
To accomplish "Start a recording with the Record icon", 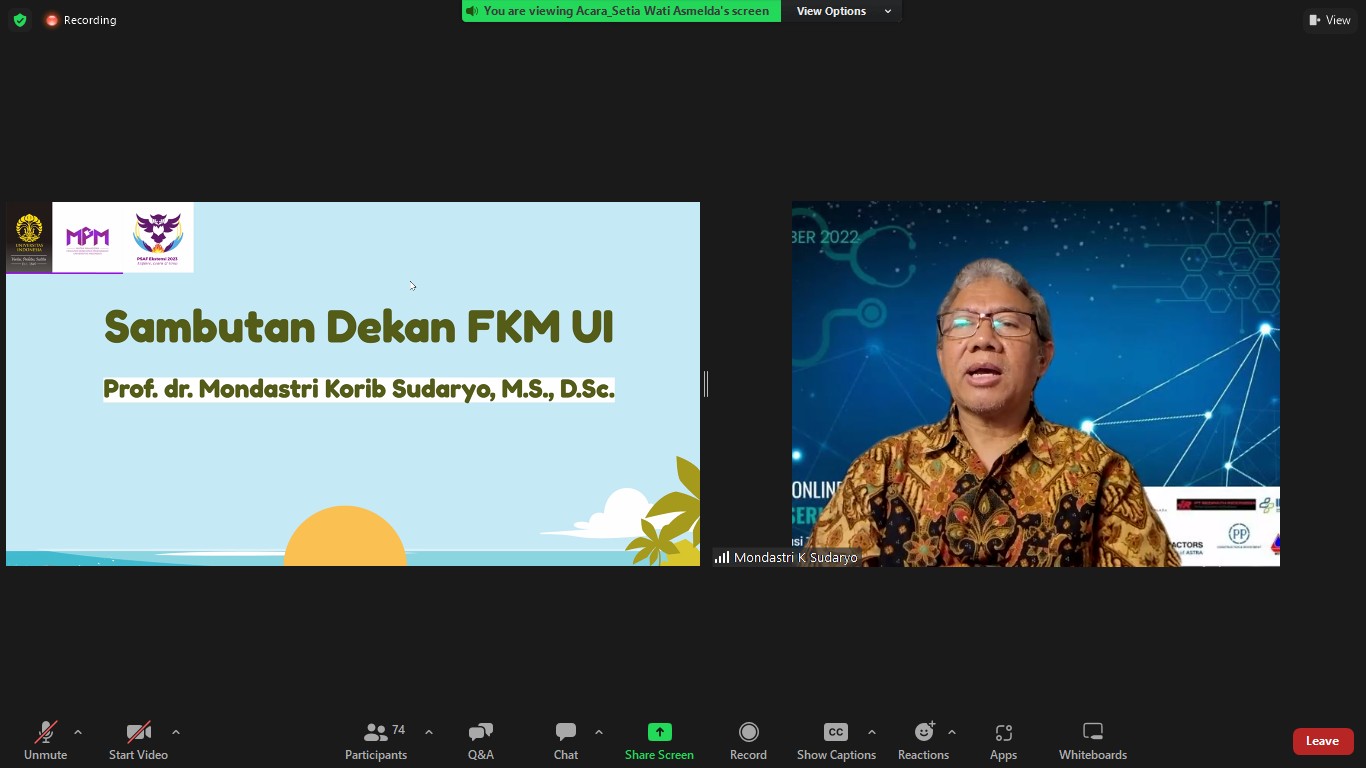I will [747, 740].
